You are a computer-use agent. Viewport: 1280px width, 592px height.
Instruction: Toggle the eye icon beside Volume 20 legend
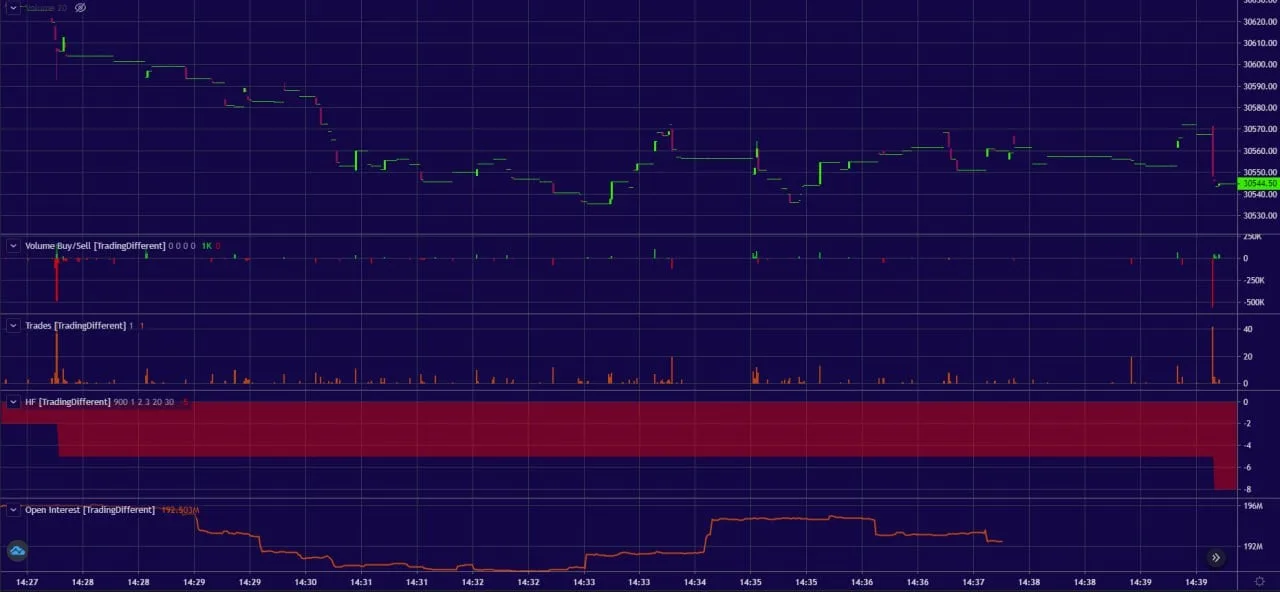click(81, 7)
